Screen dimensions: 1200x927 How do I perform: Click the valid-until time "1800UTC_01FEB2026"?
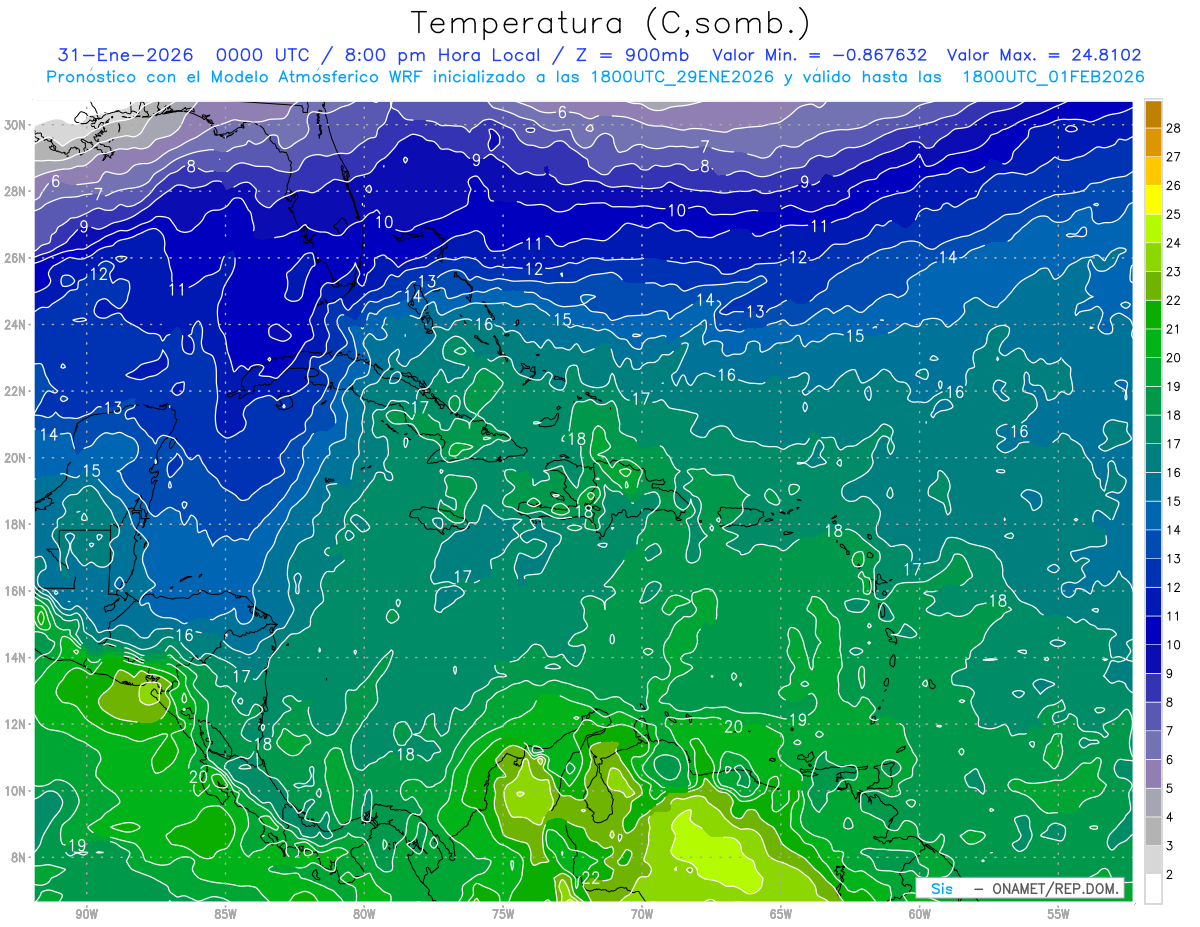coord(1053,77)
